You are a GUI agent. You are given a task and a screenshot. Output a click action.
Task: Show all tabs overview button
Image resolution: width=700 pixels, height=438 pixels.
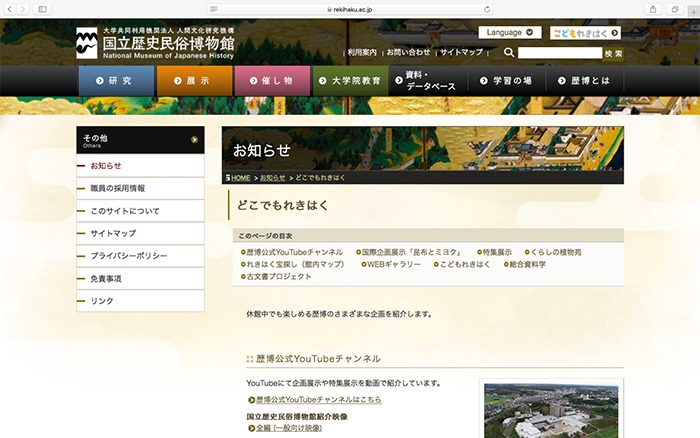pyautogui.click(x=675, y=9)
